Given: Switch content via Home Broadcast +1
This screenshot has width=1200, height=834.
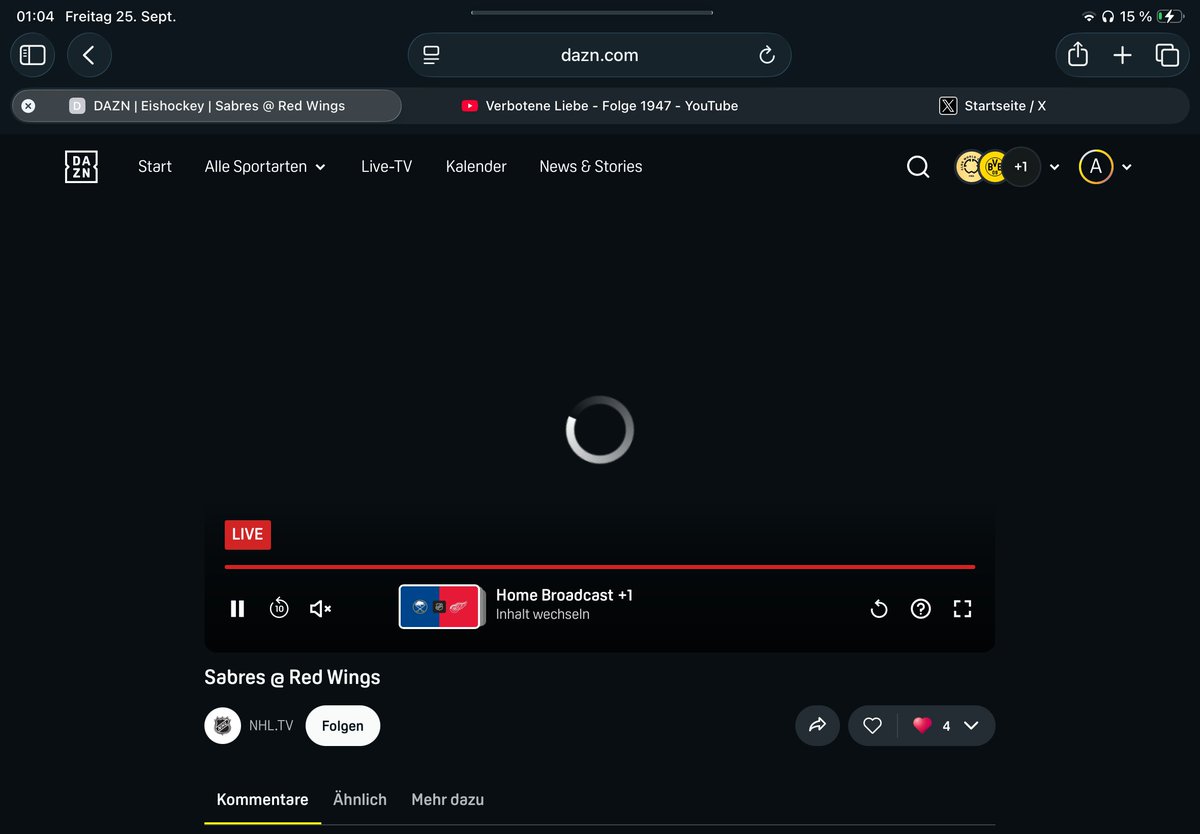Looking at the screenshot, I should coord(564,604).
